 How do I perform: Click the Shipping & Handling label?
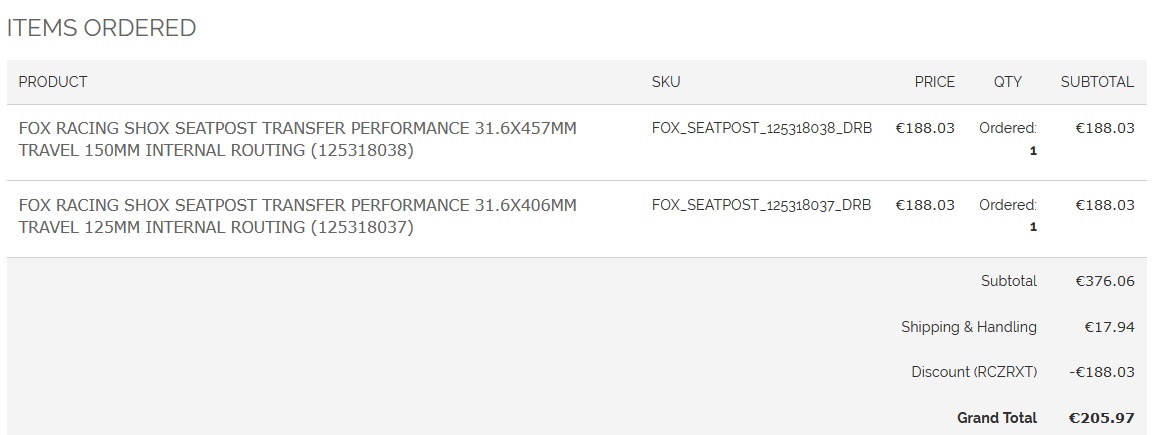click(968, 327)
